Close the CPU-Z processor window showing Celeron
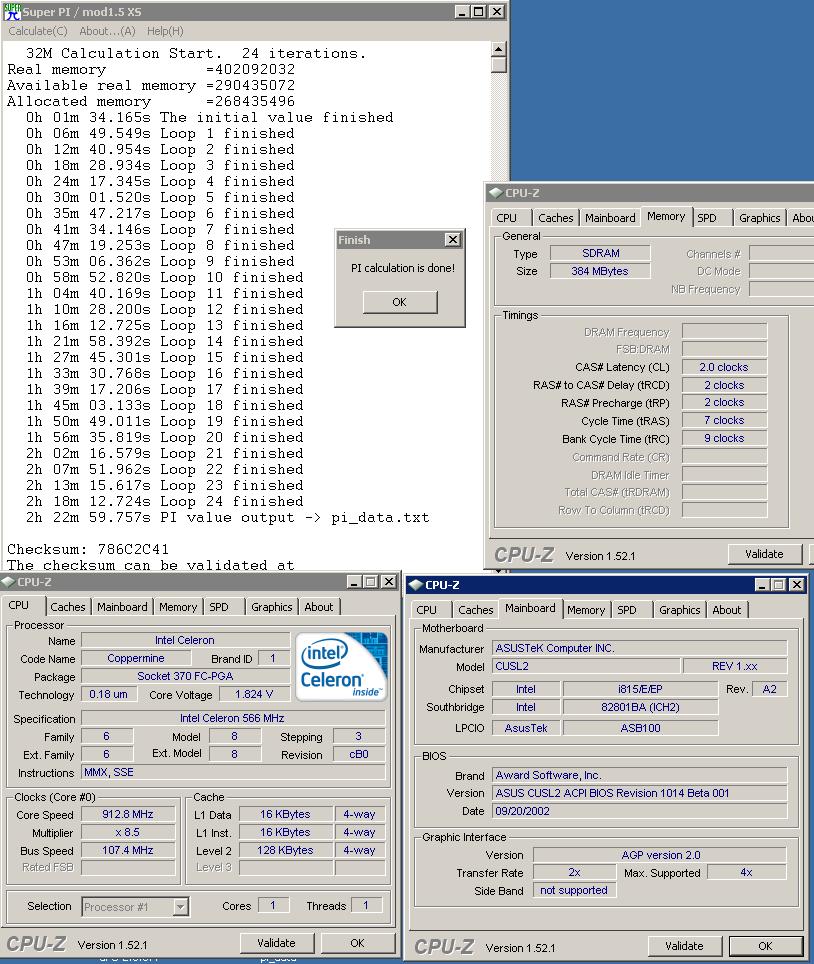 [x=389, y=582]
